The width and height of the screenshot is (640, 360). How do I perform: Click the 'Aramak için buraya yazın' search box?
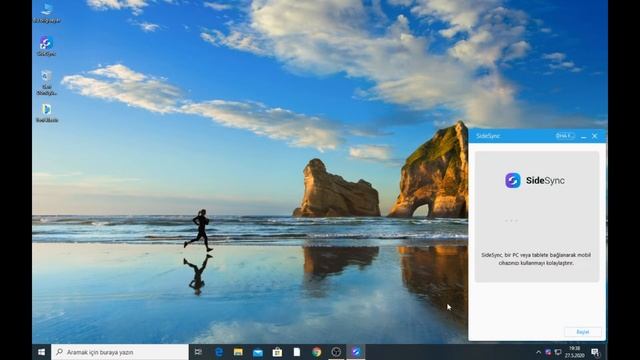click(x=120, y=352)
